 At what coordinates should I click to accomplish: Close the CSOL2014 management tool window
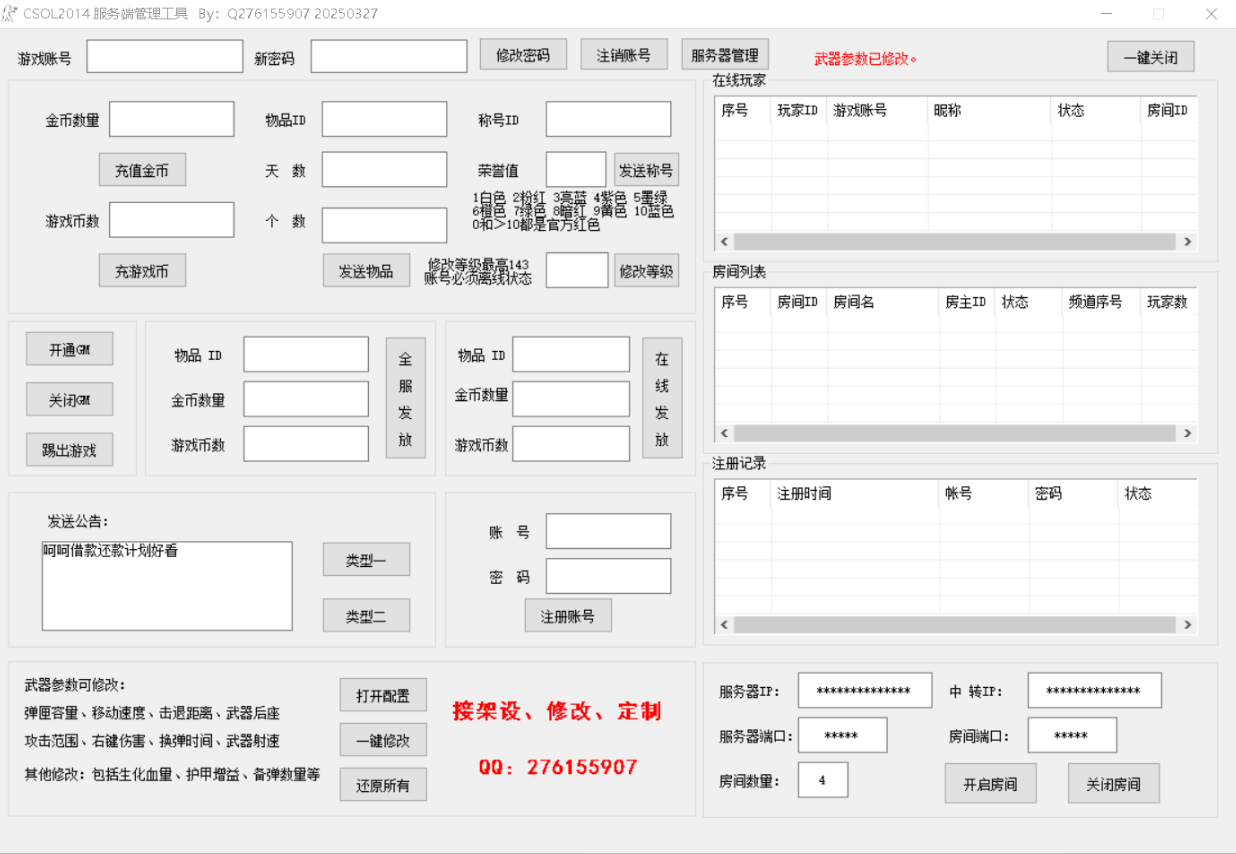(1211, 14)
